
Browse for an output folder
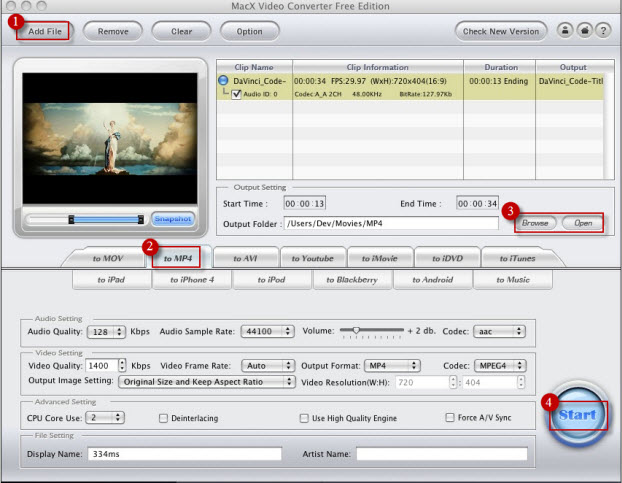(x=535, y=223)
